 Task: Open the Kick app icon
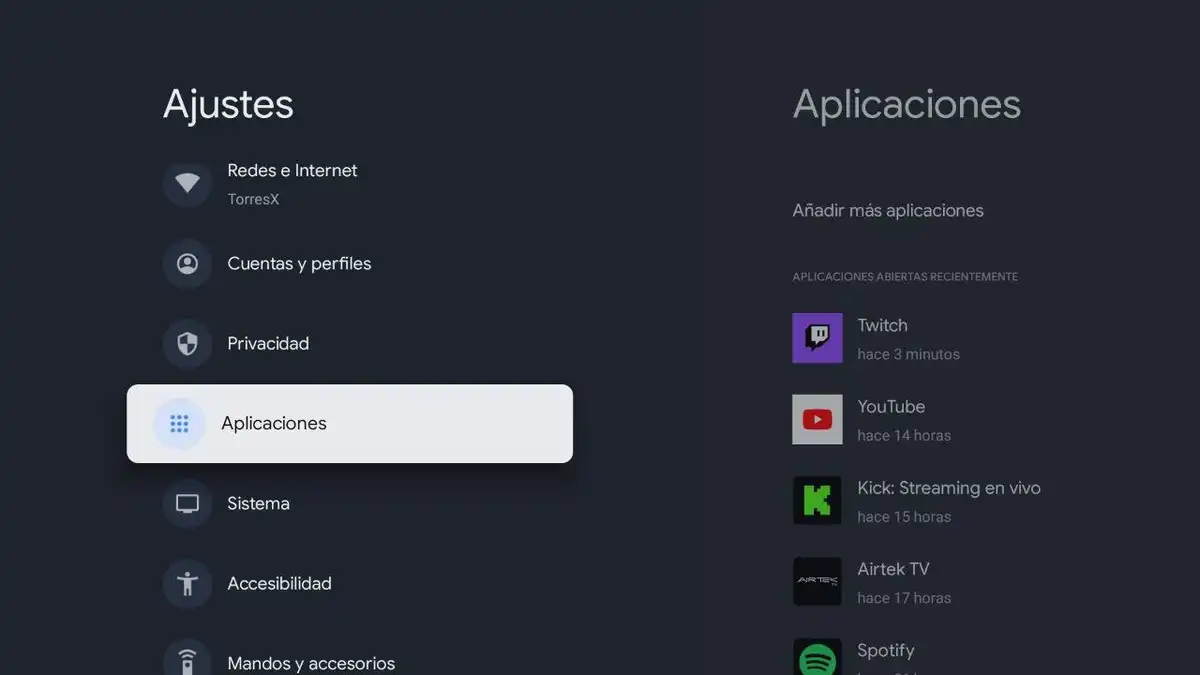[817, 500]
